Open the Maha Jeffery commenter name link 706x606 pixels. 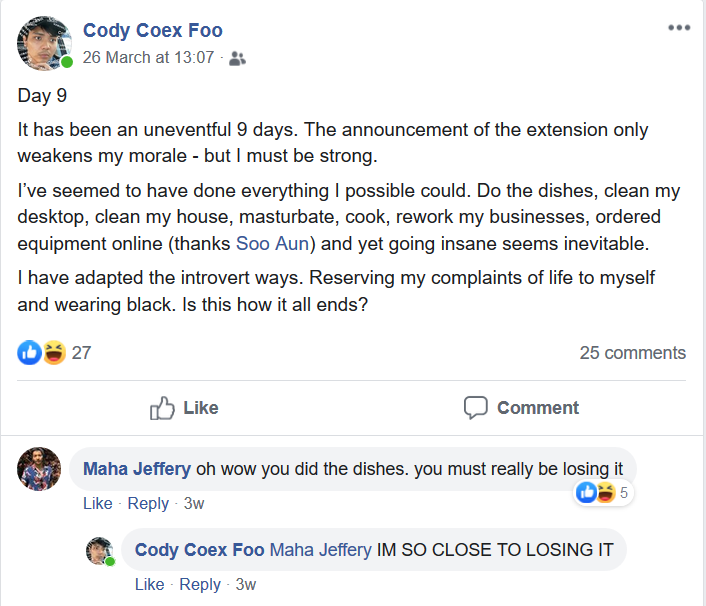tap(136, 469)
